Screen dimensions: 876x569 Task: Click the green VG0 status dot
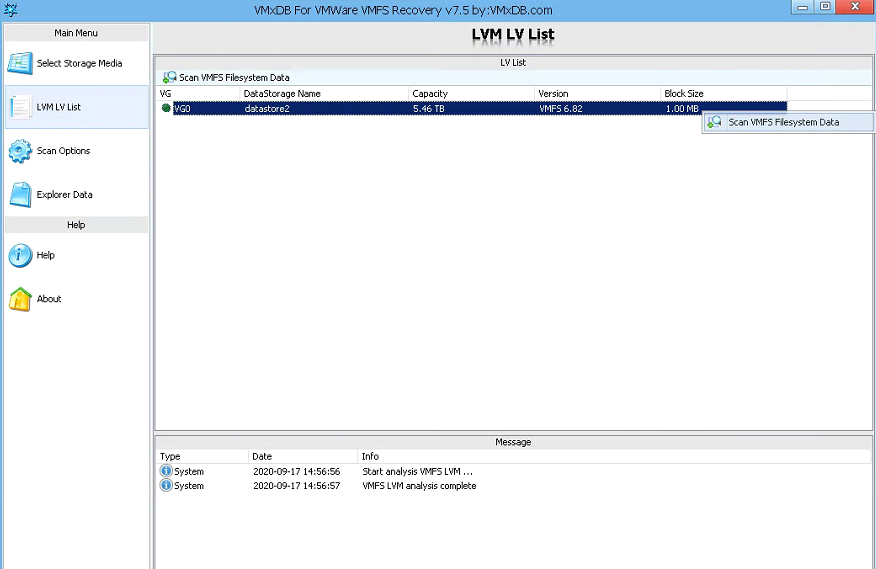[166, 108]
